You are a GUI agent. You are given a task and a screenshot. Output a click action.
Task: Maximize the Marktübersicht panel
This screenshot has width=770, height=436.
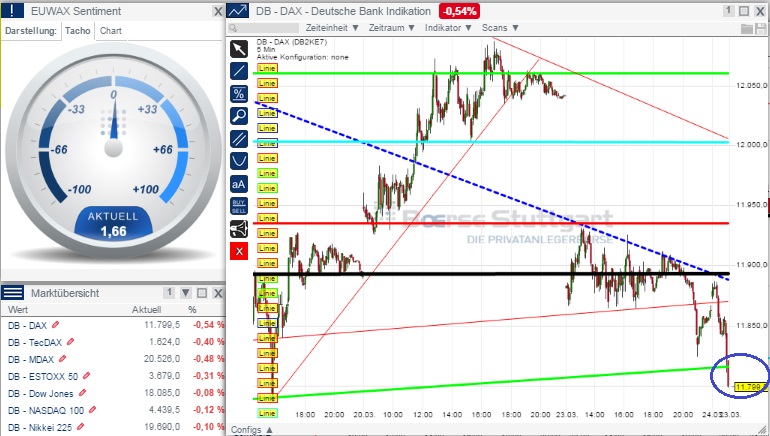coord(202,293)
